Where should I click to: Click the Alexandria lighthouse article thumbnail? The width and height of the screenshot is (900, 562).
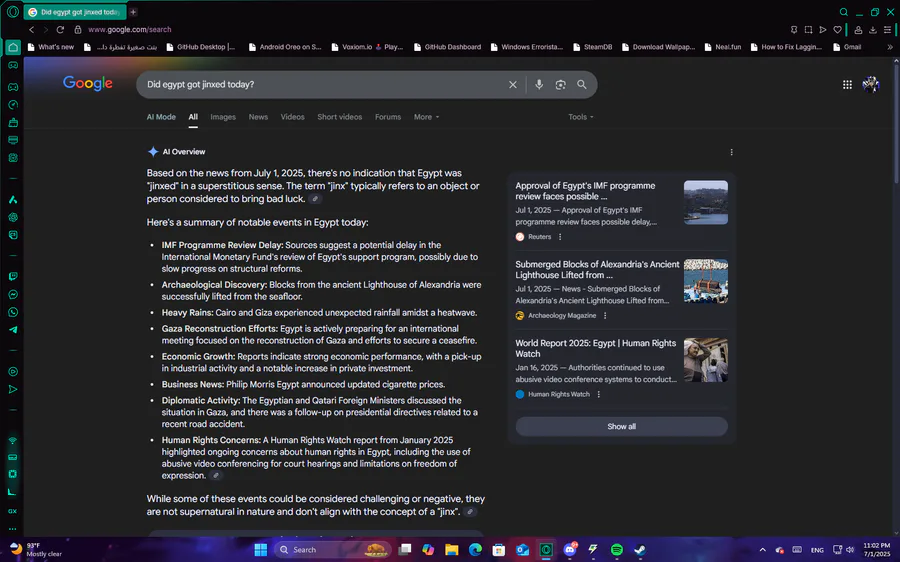[x=705, y=281]
